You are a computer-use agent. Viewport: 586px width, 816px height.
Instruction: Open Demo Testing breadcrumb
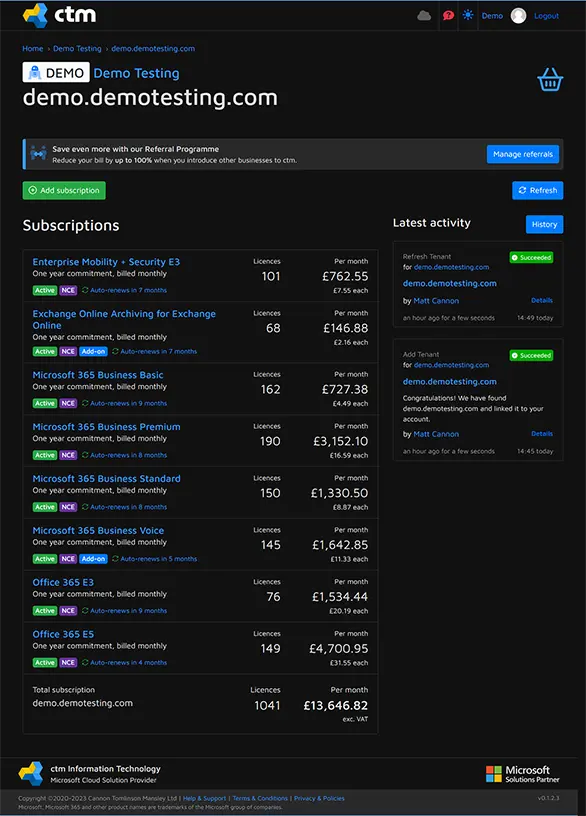point(77,48)
